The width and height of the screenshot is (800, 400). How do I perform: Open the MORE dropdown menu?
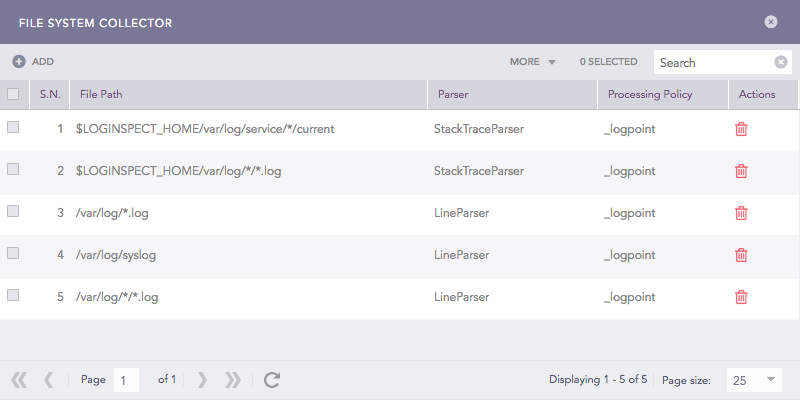pyautogui.click(x=533, y=62)
